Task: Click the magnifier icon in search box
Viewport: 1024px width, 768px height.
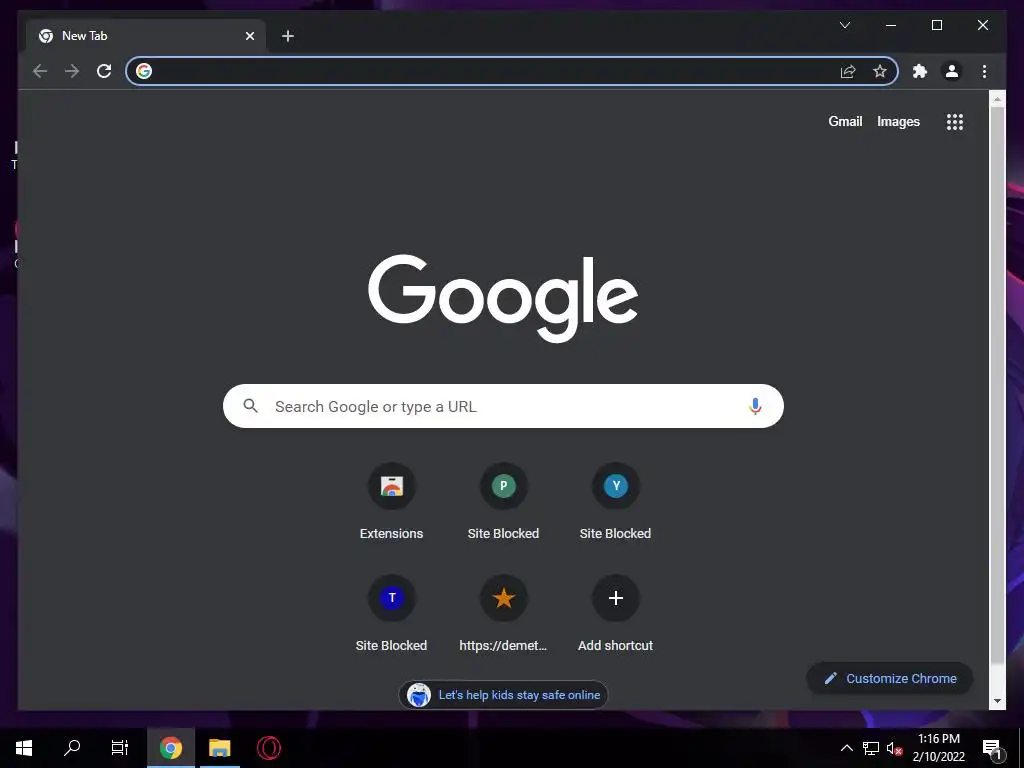Action: click(x=251, y=406)
